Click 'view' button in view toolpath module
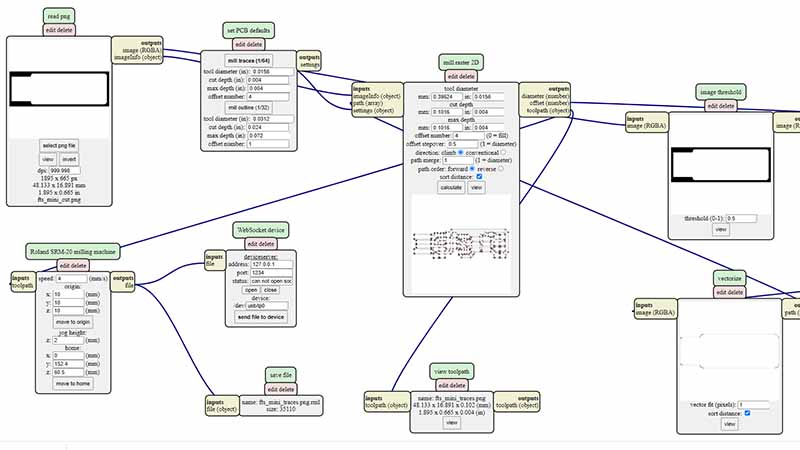 tap(452, 423)
